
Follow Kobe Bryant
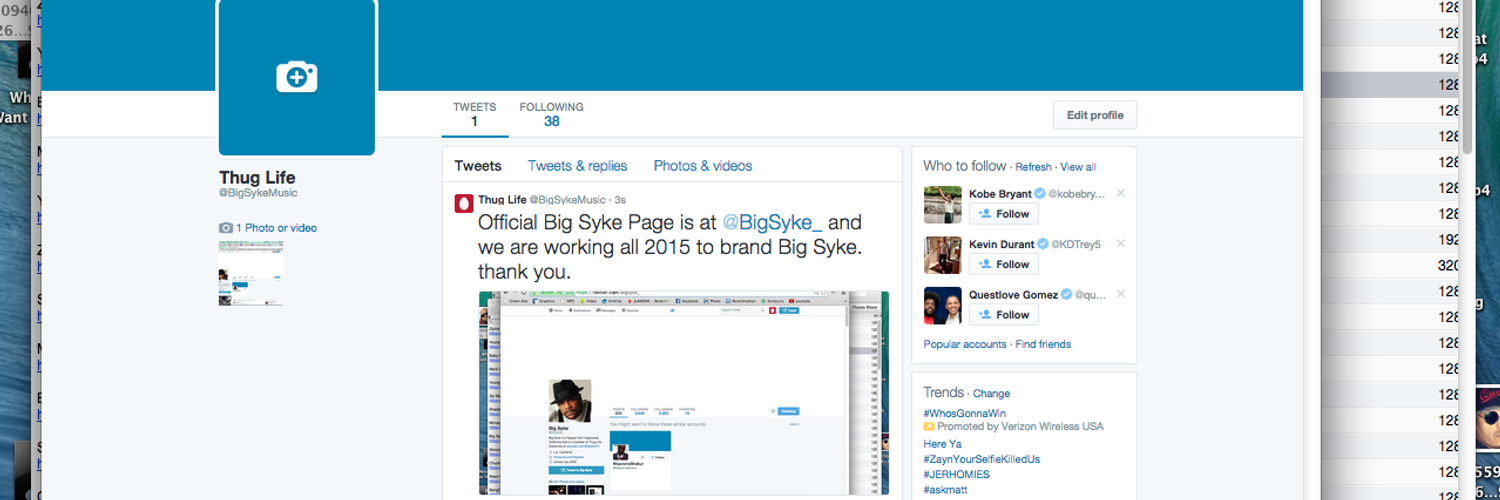pos(1004,214)
